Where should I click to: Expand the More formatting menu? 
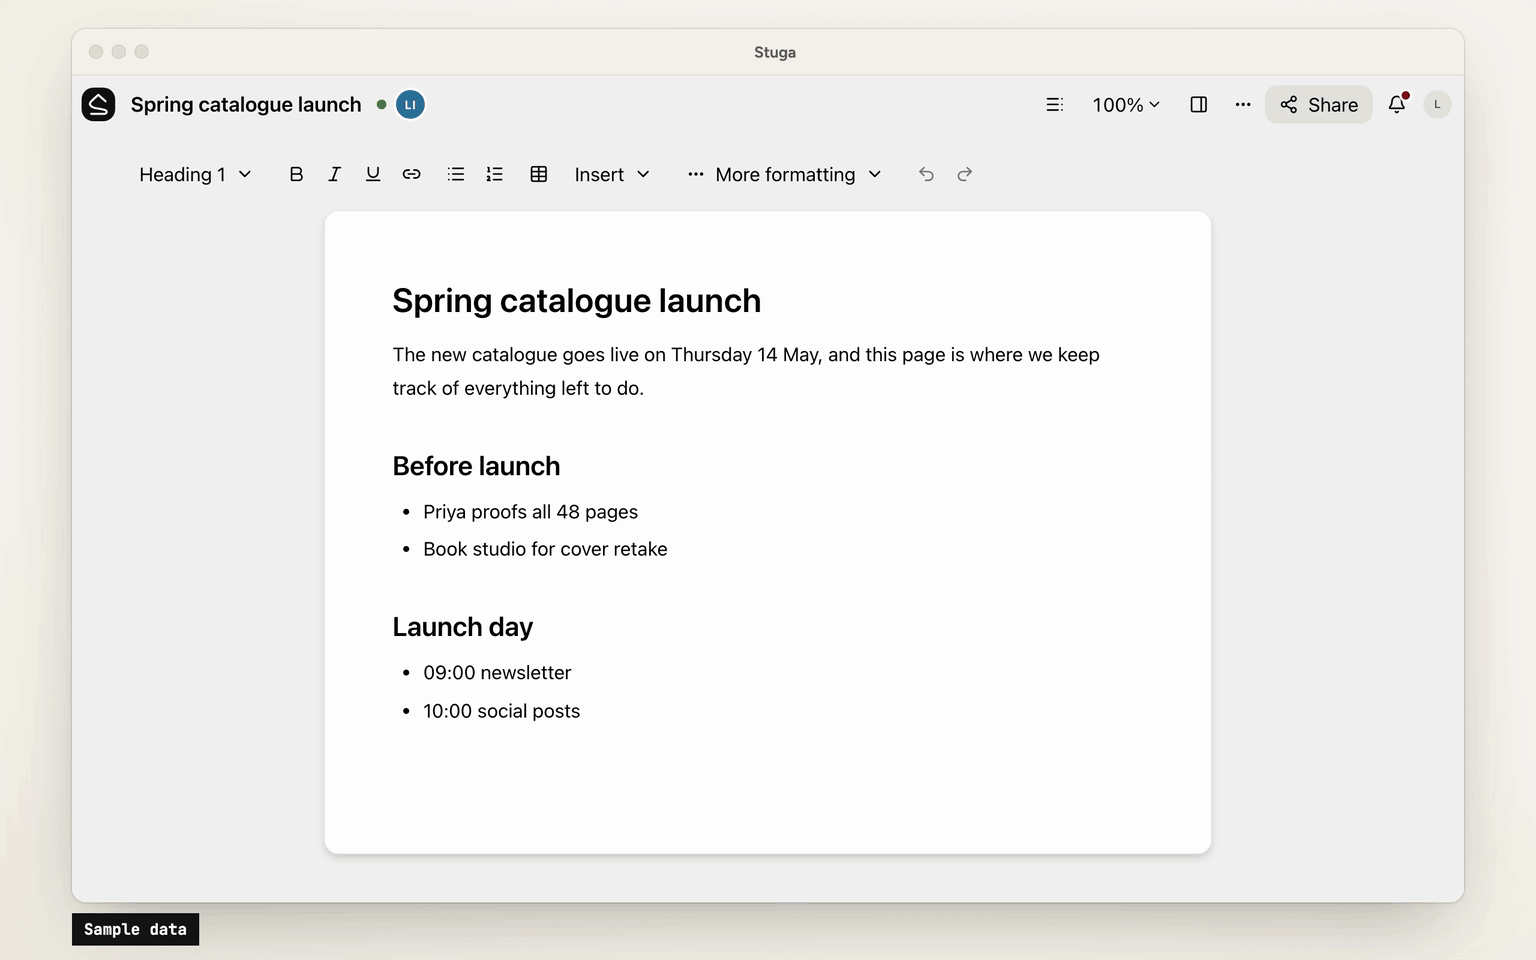[x=785, y=174]
